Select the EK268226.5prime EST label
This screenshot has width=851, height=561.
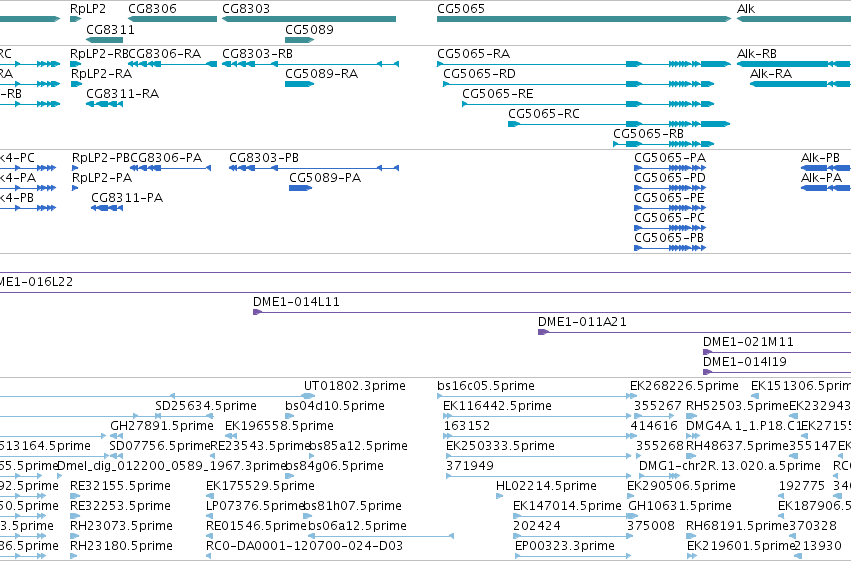pos(684,386)
